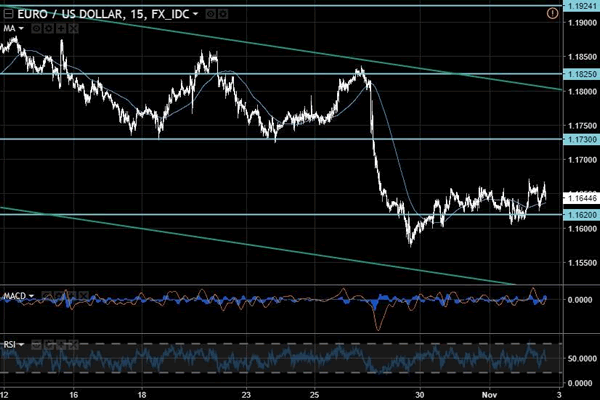The image size is (600, 400).
Task: Click the 16 date label on time axis
Action: 73,395
